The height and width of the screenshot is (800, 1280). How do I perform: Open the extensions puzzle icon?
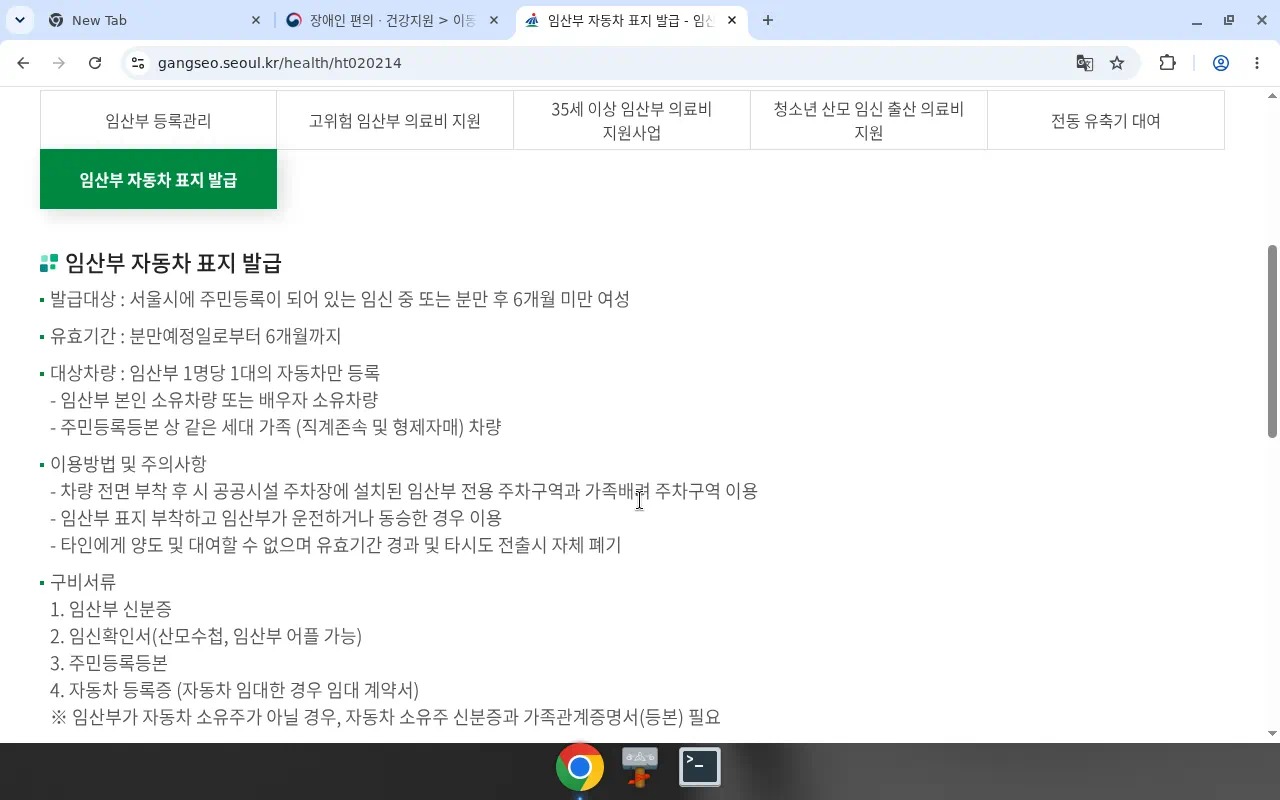(x=1167, y=63)
